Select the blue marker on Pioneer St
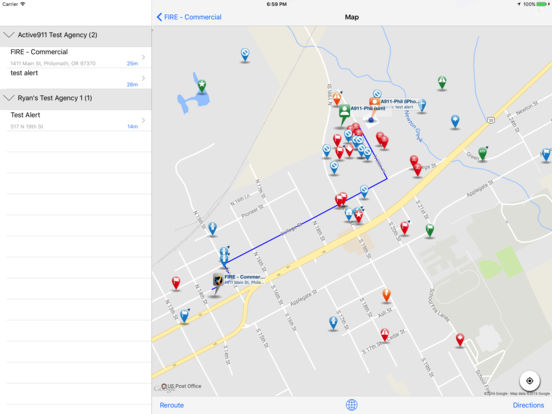The width and height of the screenshot is (552, 414). click(212, 228)
